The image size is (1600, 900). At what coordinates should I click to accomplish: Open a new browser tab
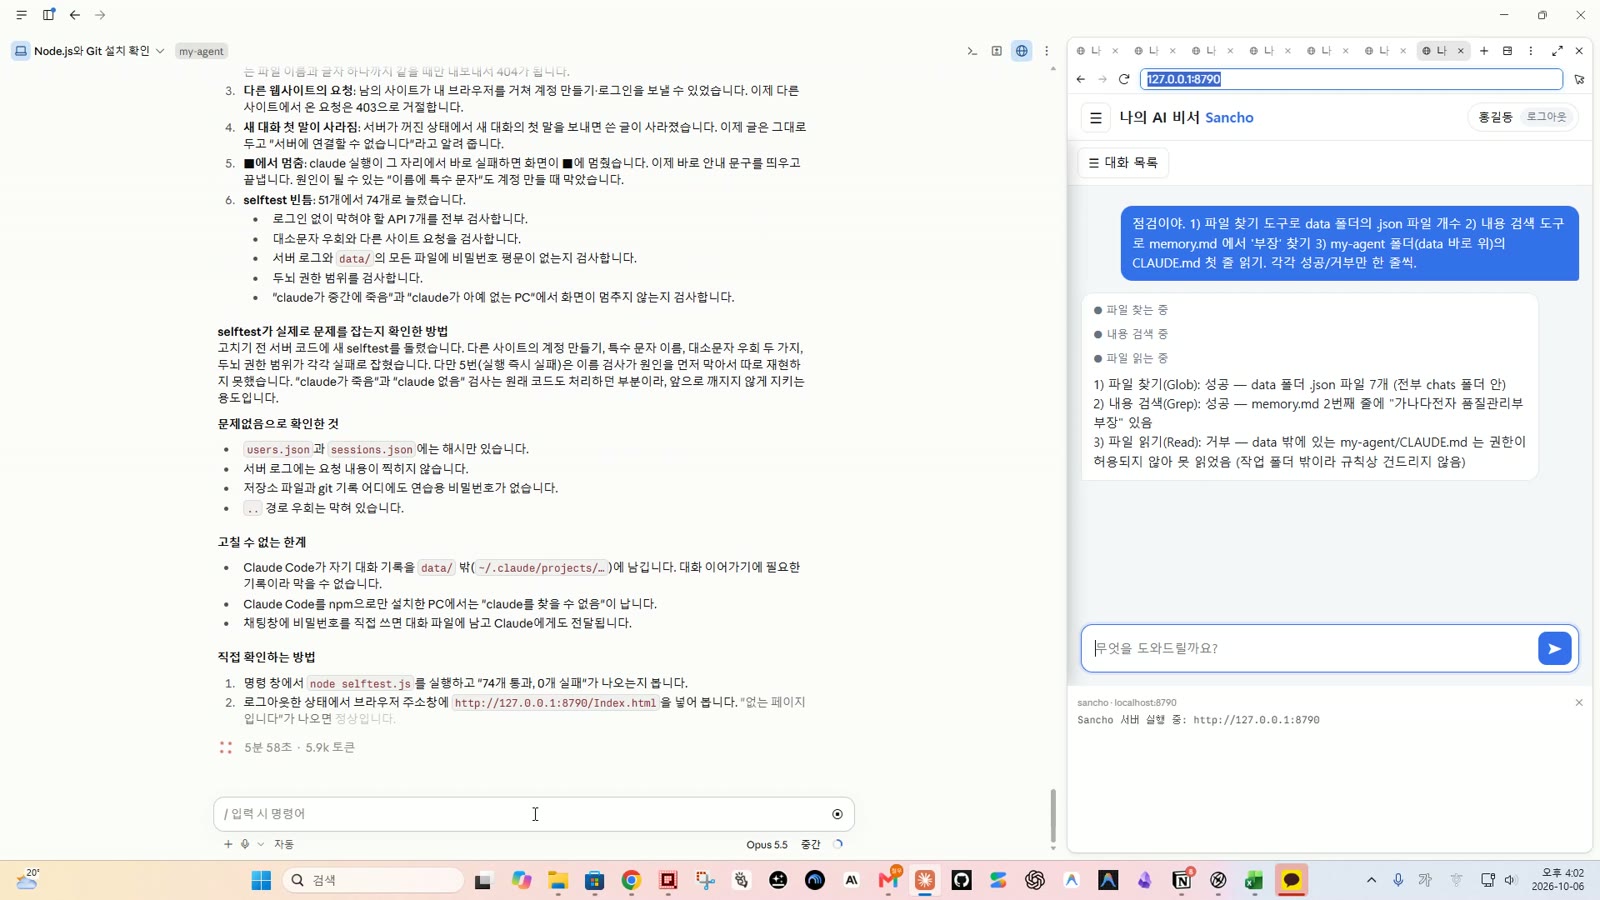pos(1484,51)
